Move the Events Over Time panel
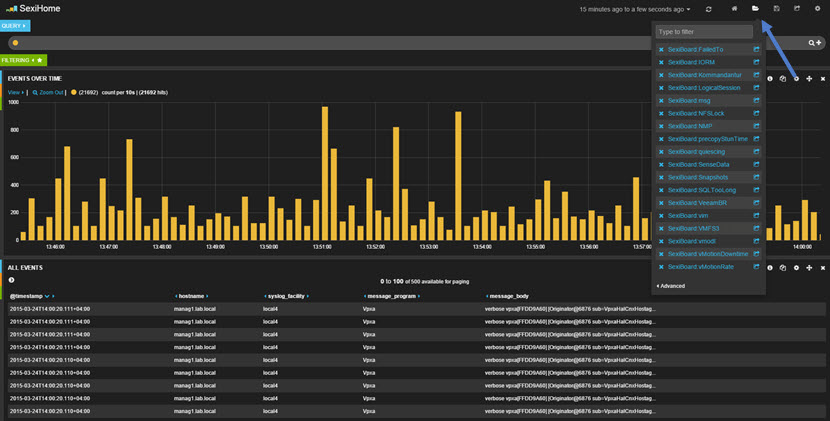The width and height of the screenshot is (830, 421). coord(809,78)
